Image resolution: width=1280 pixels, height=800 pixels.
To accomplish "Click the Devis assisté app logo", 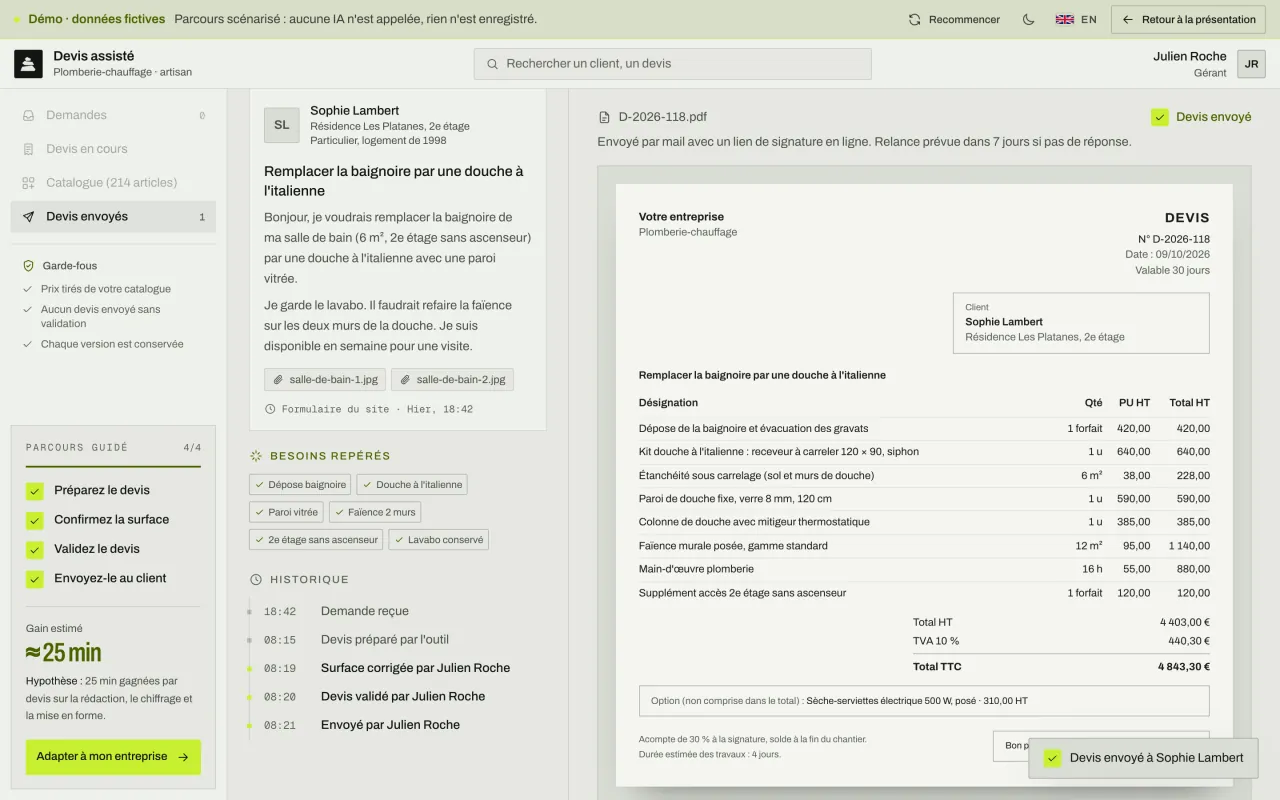I will 28,63.
